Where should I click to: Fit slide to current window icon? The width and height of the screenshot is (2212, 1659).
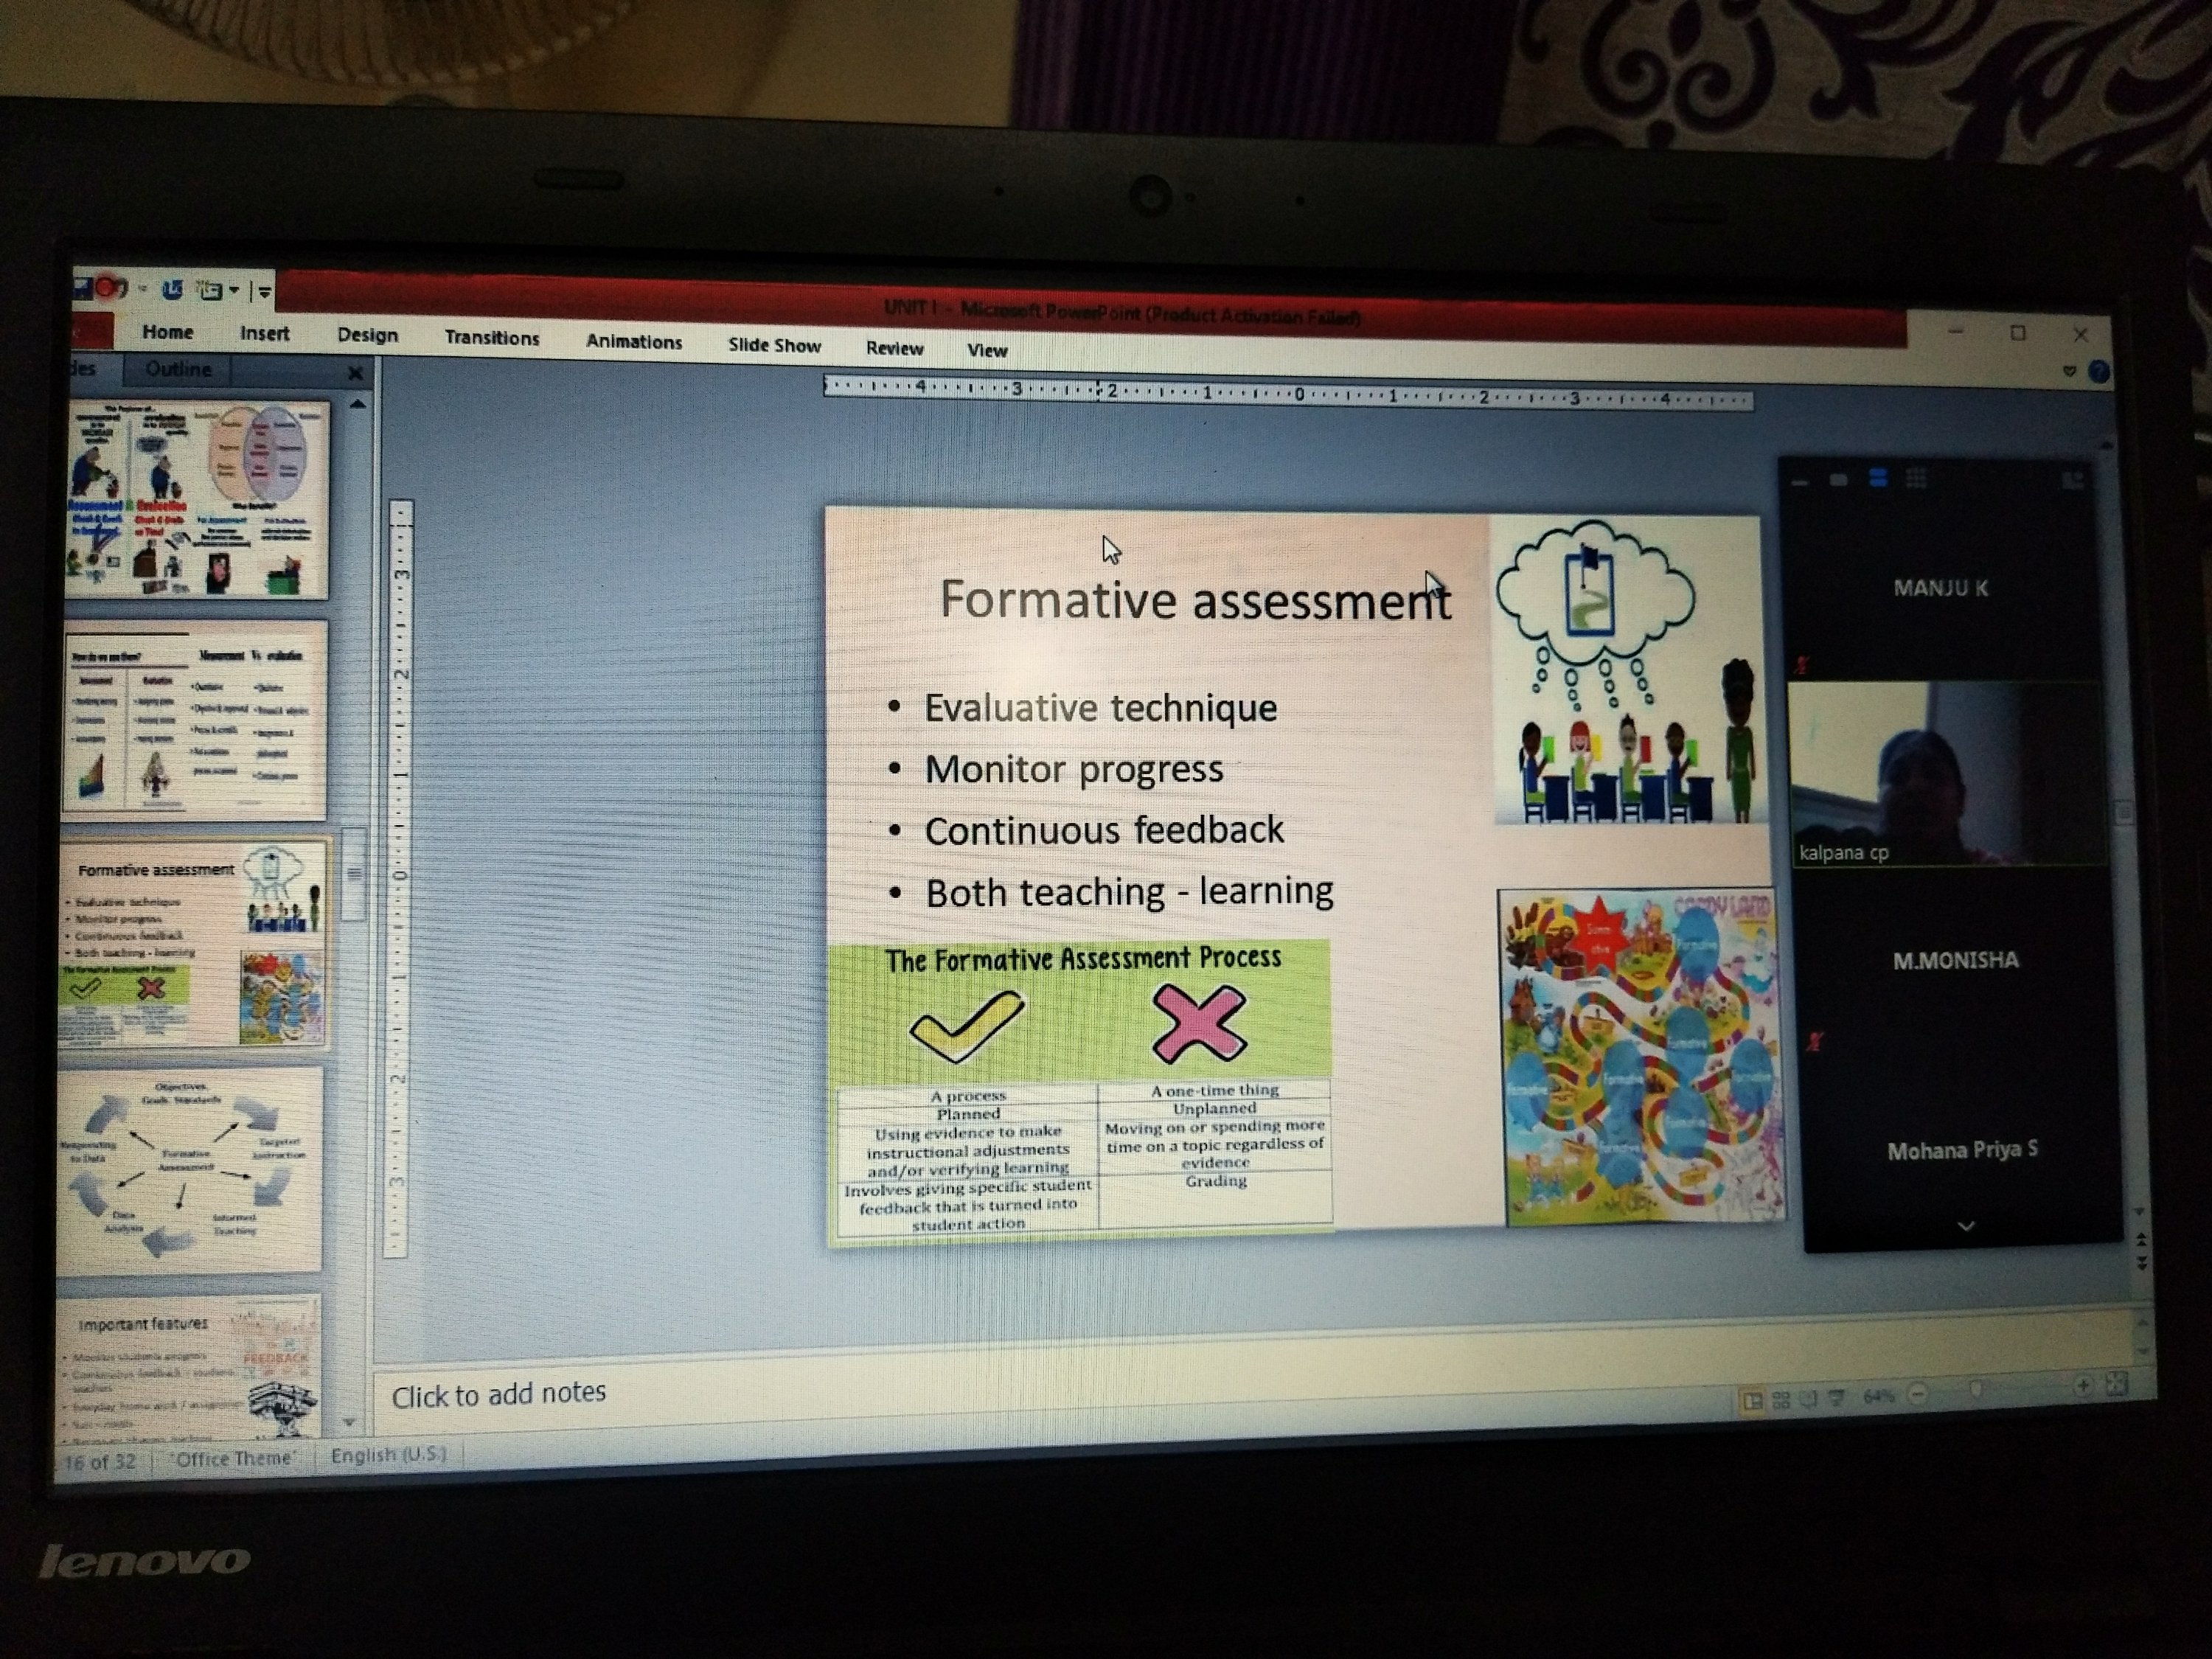click(x=2116, y=1384)
